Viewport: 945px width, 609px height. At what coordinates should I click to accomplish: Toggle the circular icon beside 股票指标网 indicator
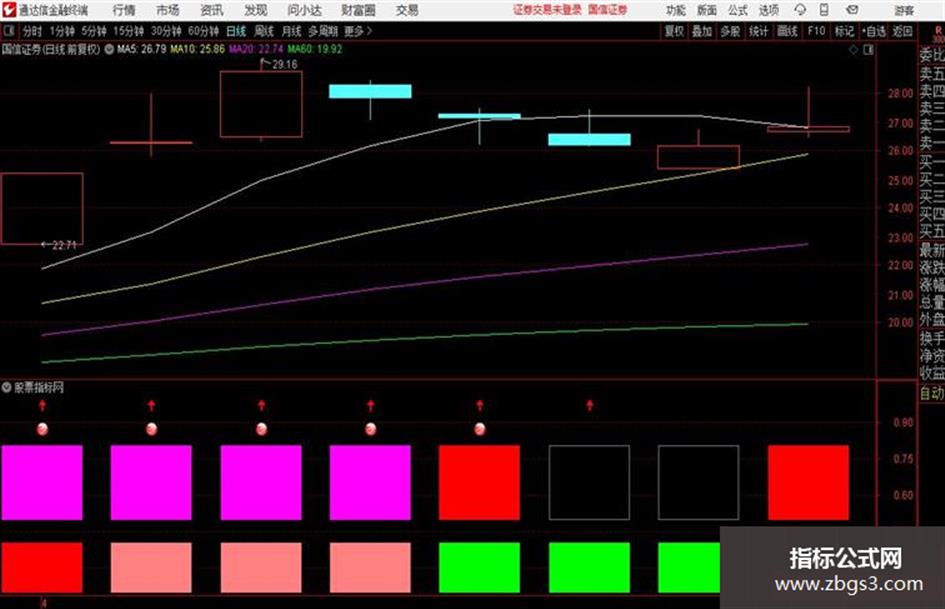(7, 387)
